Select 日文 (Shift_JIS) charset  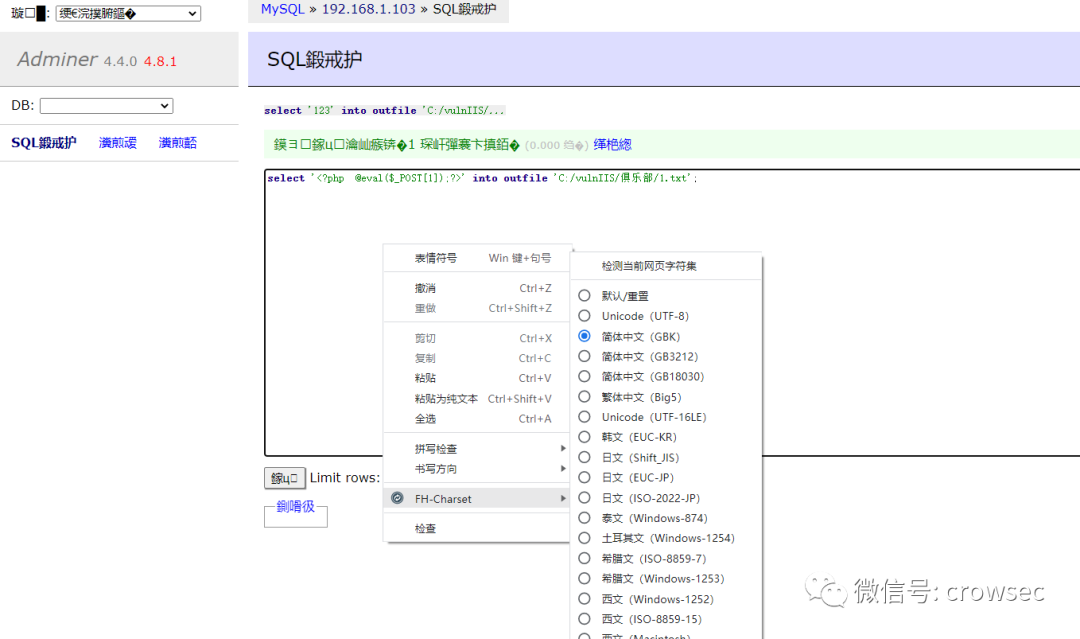(x=584, y=457)
